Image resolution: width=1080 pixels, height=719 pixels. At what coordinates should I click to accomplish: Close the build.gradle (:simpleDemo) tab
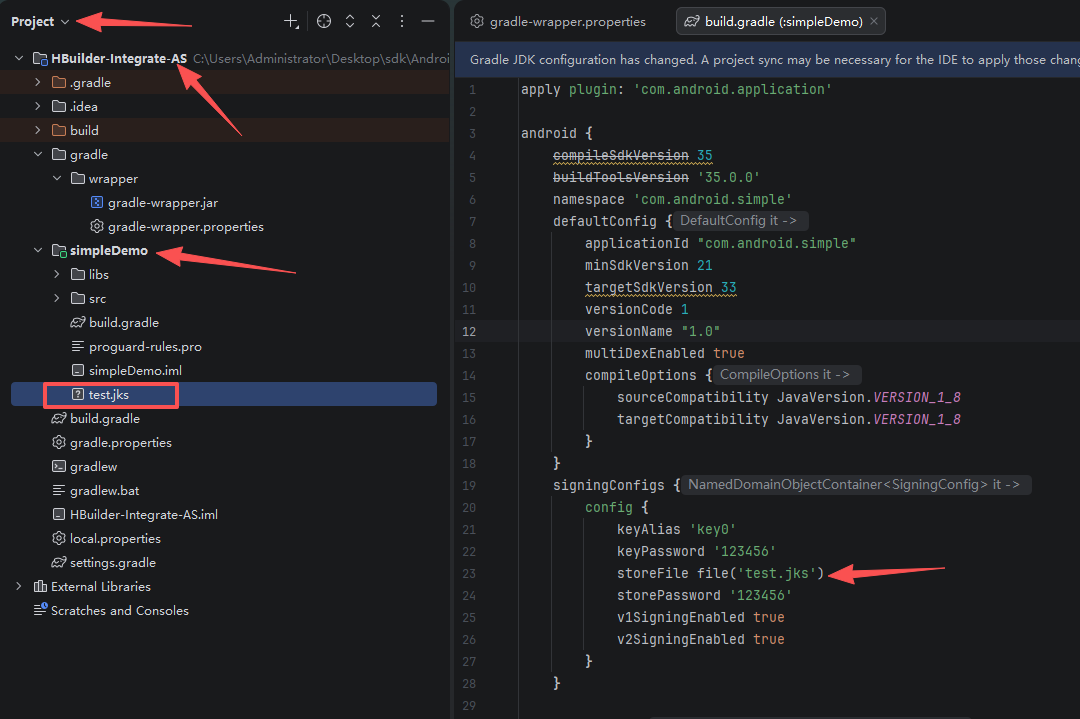(874, 21)
